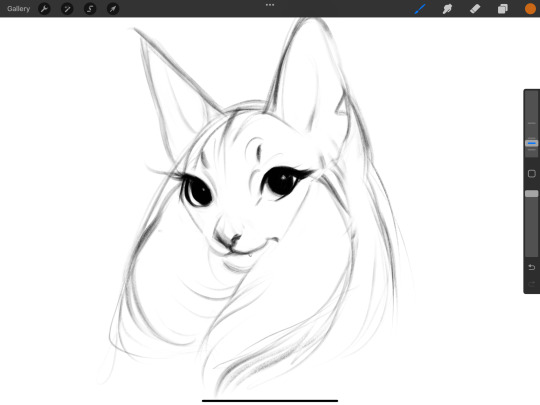Open the Adjustments magic wand menu
This screenshot has height=405, width=540.
point(67,9)
